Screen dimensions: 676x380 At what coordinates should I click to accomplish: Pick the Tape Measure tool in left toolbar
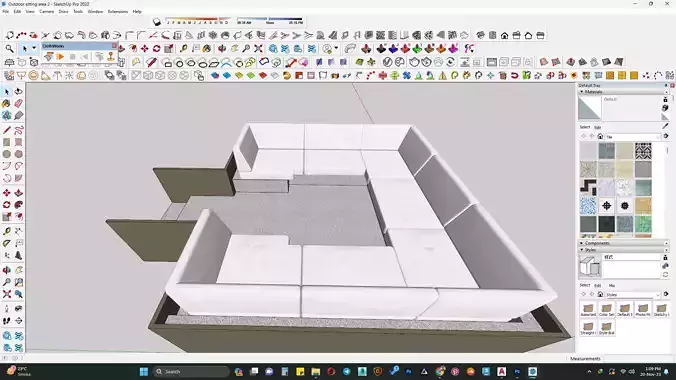pyautogui.click(x=6, y=232)
